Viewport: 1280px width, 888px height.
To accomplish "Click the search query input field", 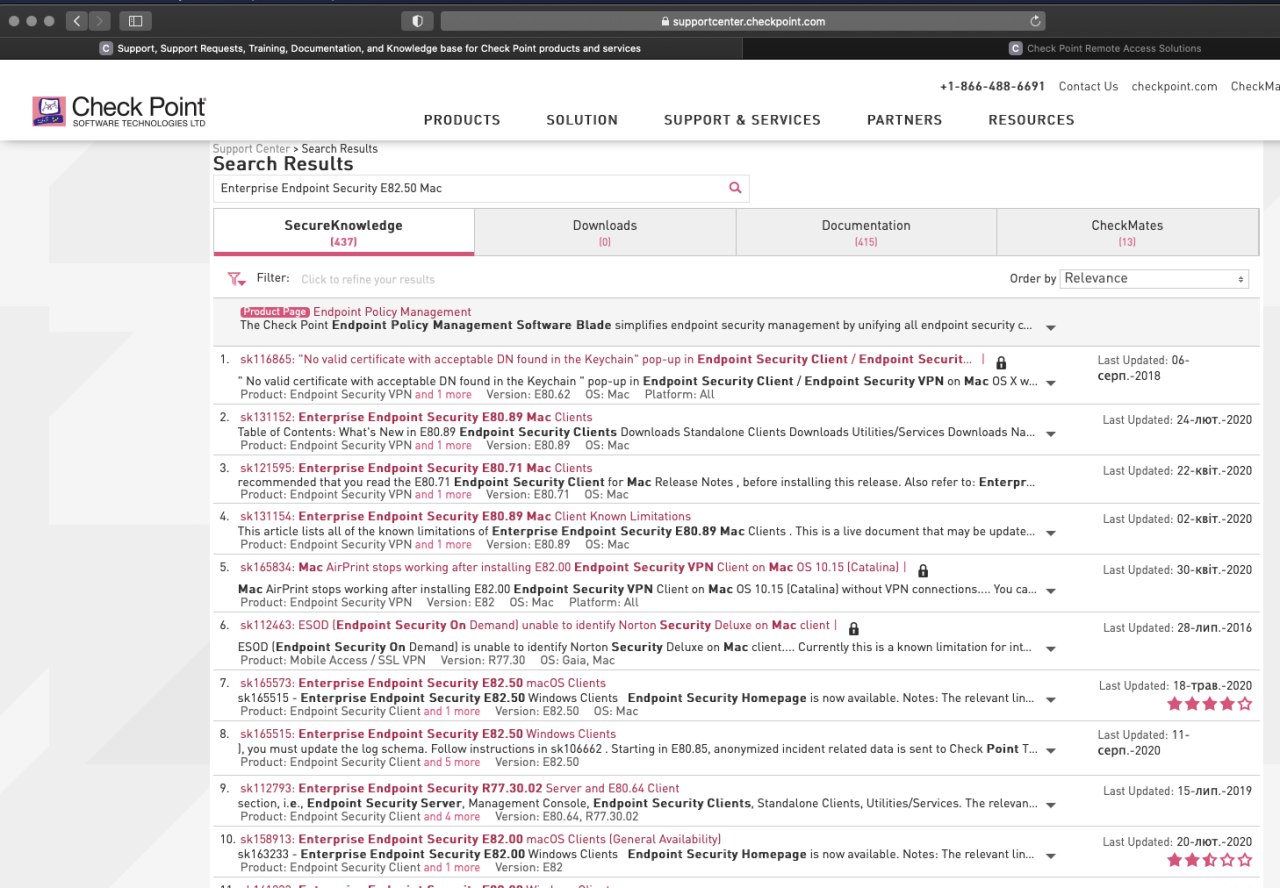I will click(469, 188).
